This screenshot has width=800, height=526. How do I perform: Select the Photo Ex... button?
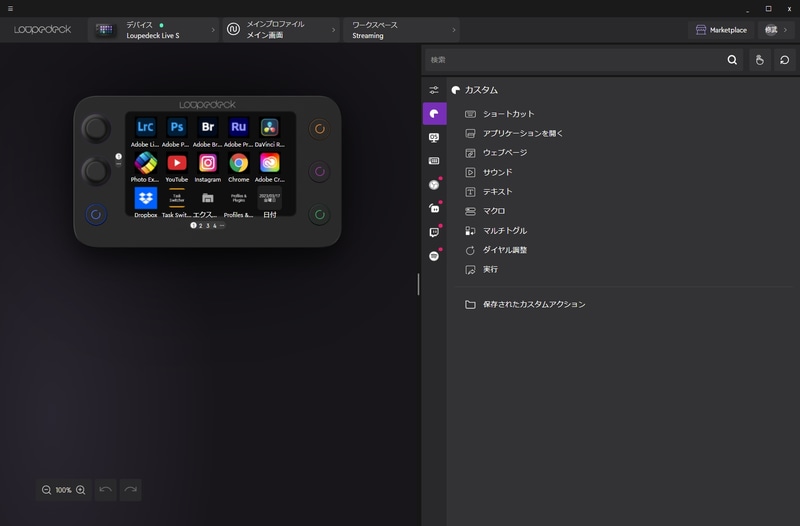point(145,163)
